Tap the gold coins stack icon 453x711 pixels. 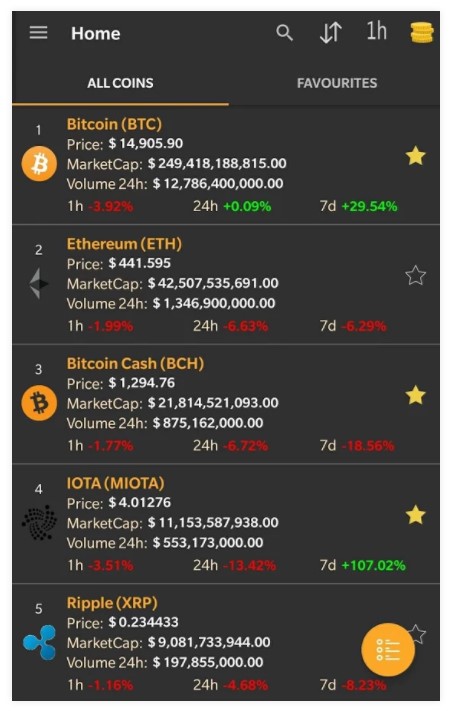(x=422, y=33)
